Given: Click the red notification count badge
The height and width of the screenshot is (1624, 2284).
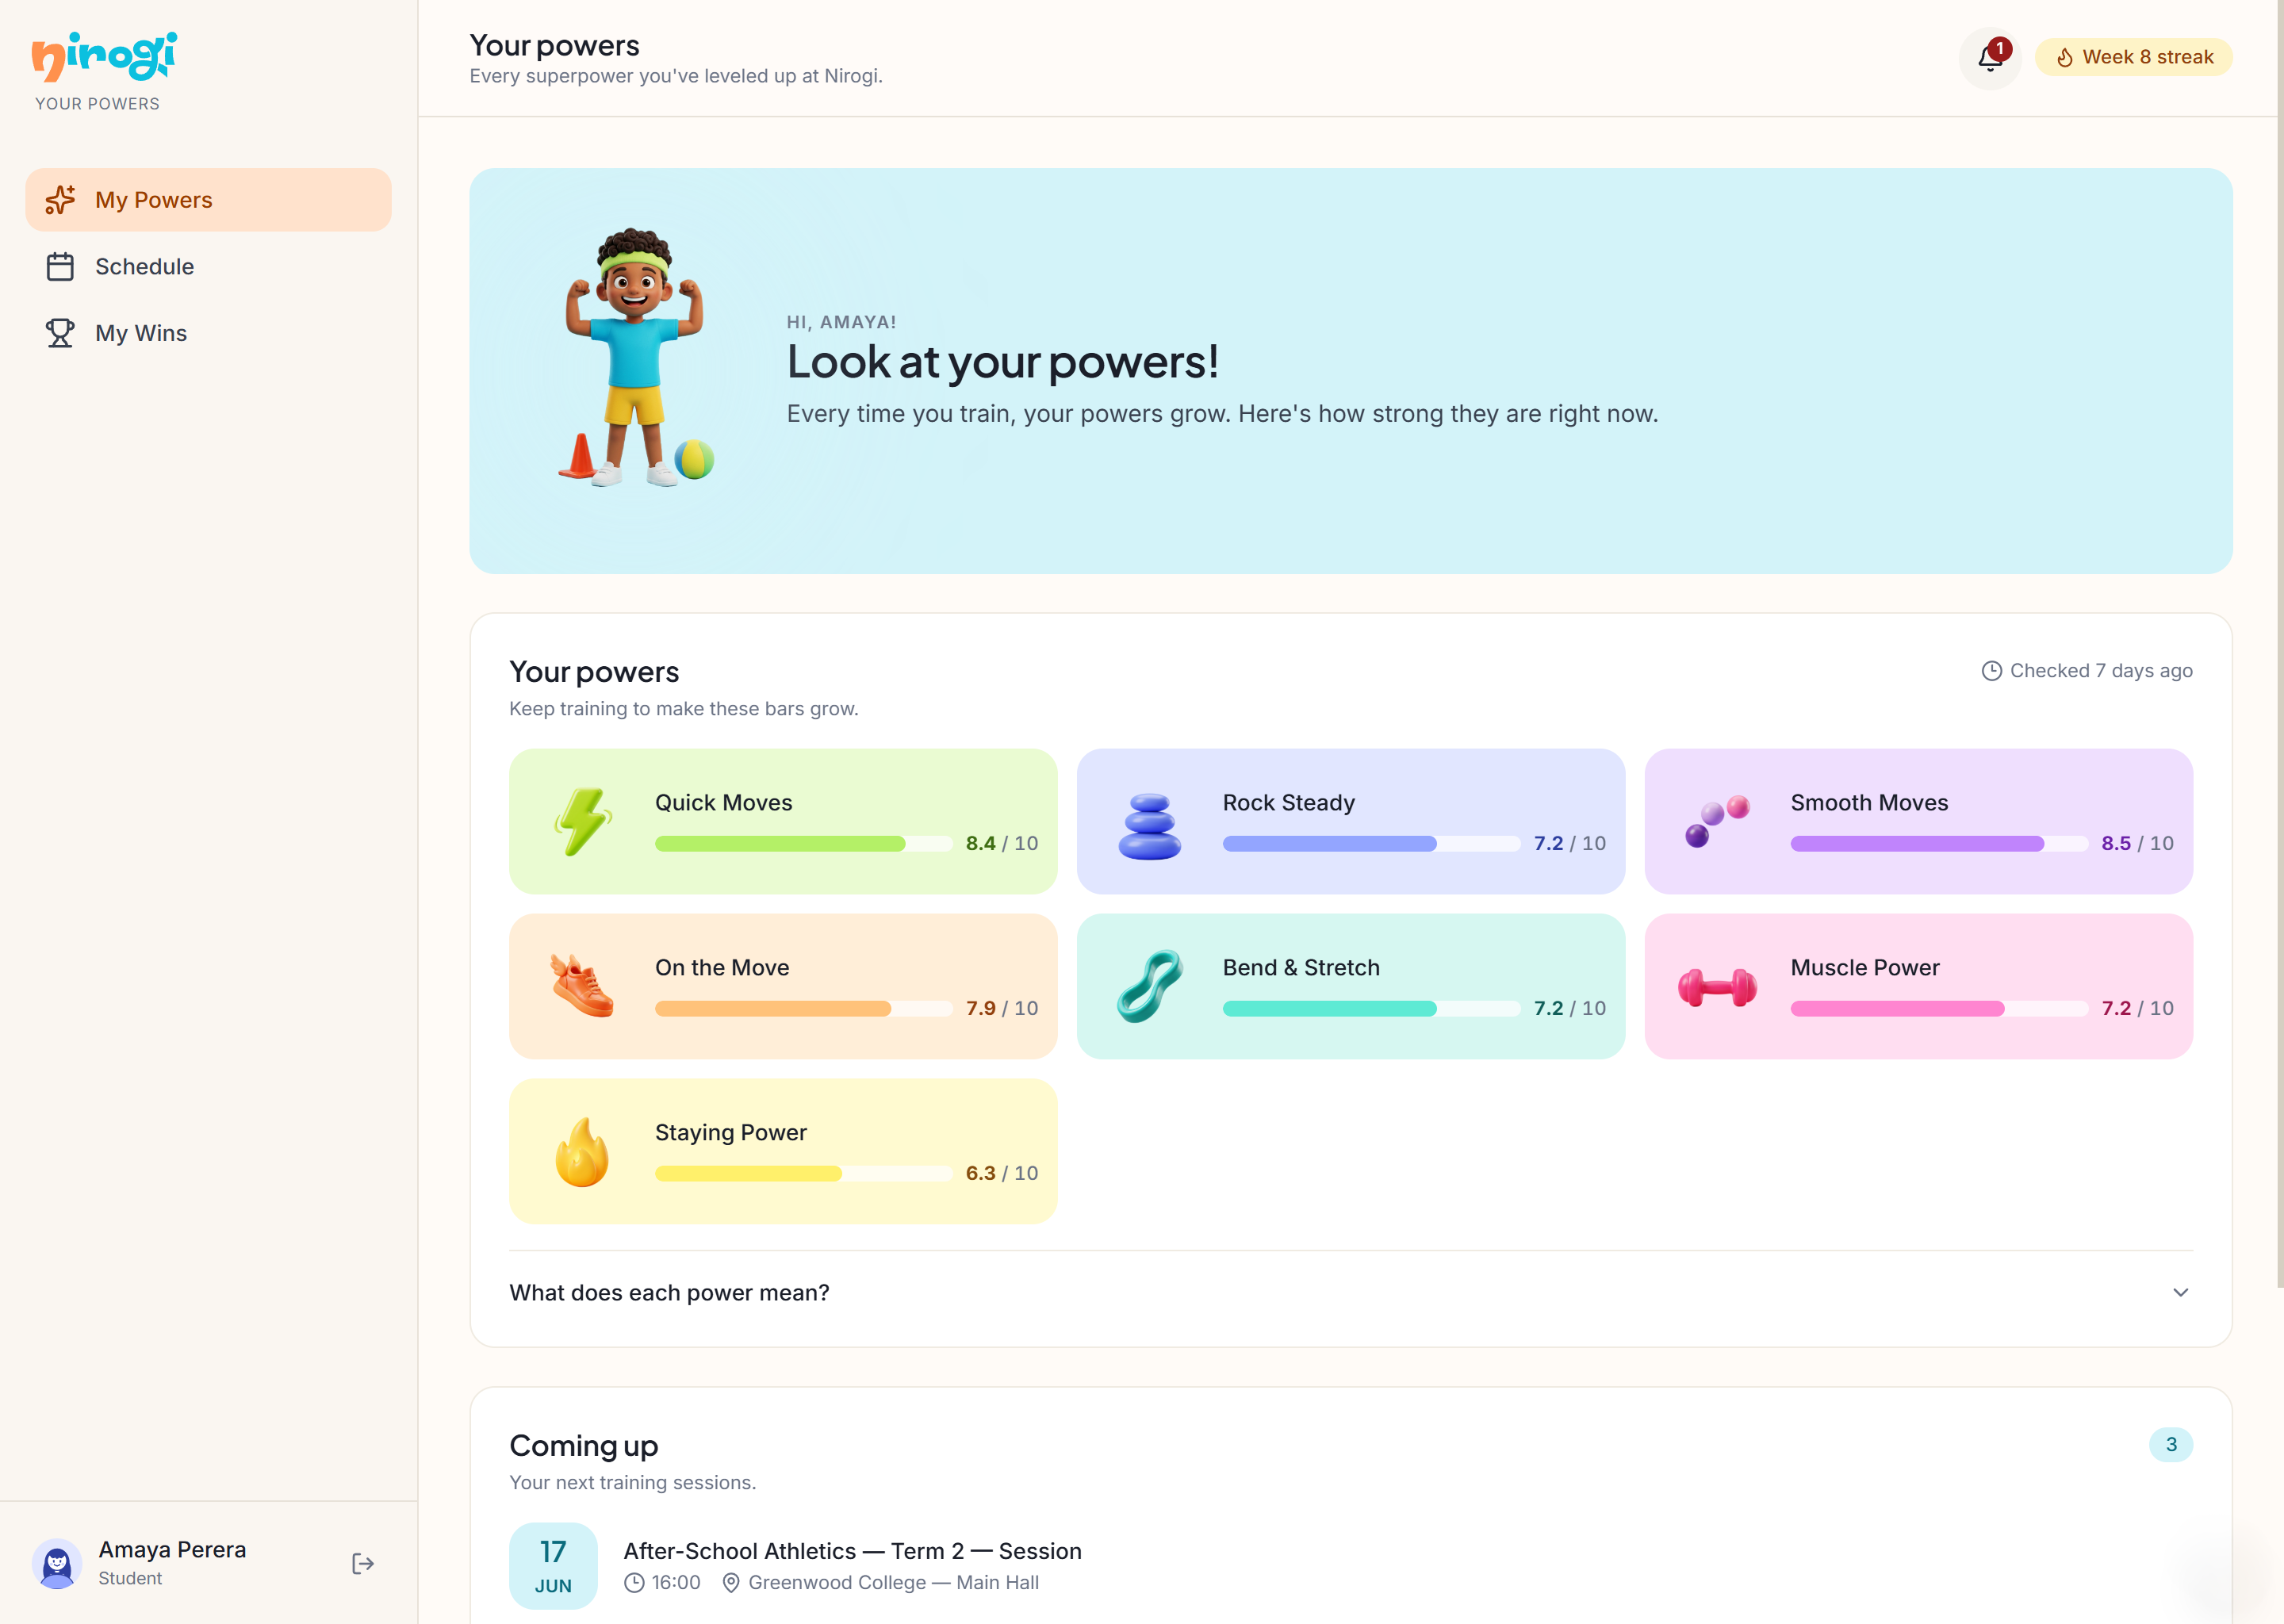Looking at the screenshot, I should click(x=2000, y=48).
